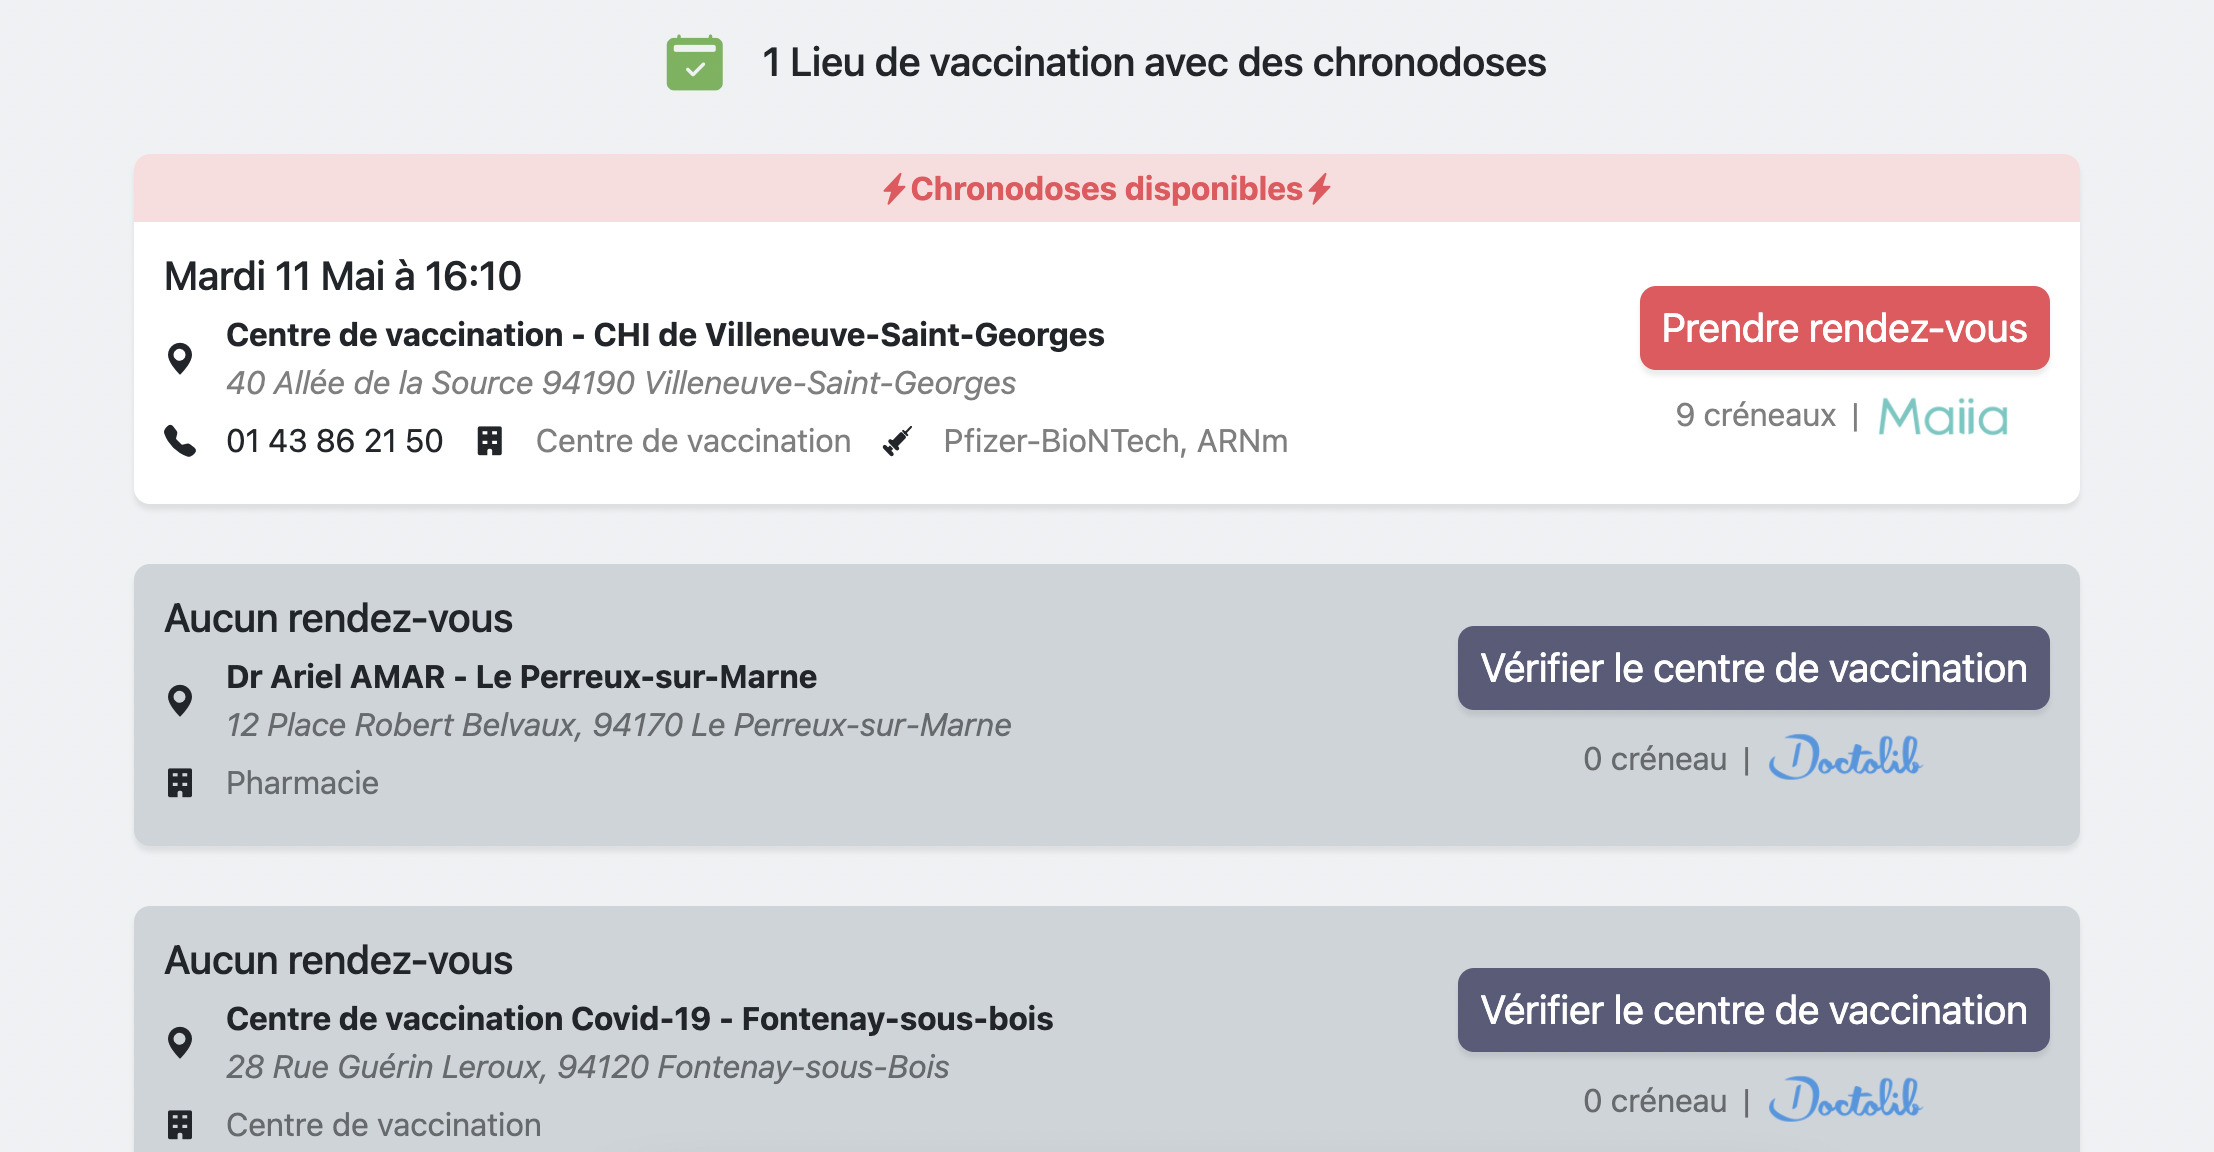2214x1152 pixels.
Task: Click the Doctolib logo in Dr Amar's card
Action: pyautogui.click(x=1845, y=760)
